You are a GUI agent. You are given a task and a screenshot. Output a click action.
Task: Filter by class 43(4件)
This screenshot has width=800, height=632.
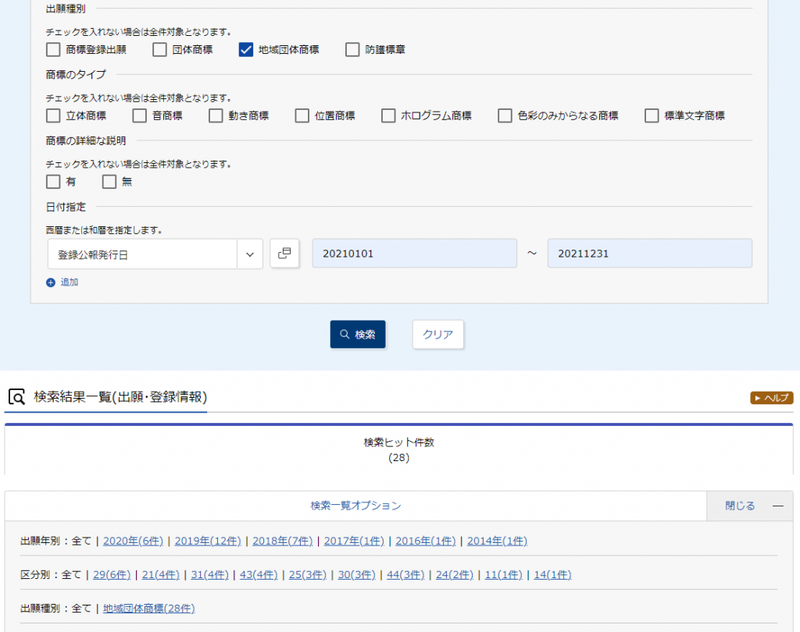(x=259, y=574)
